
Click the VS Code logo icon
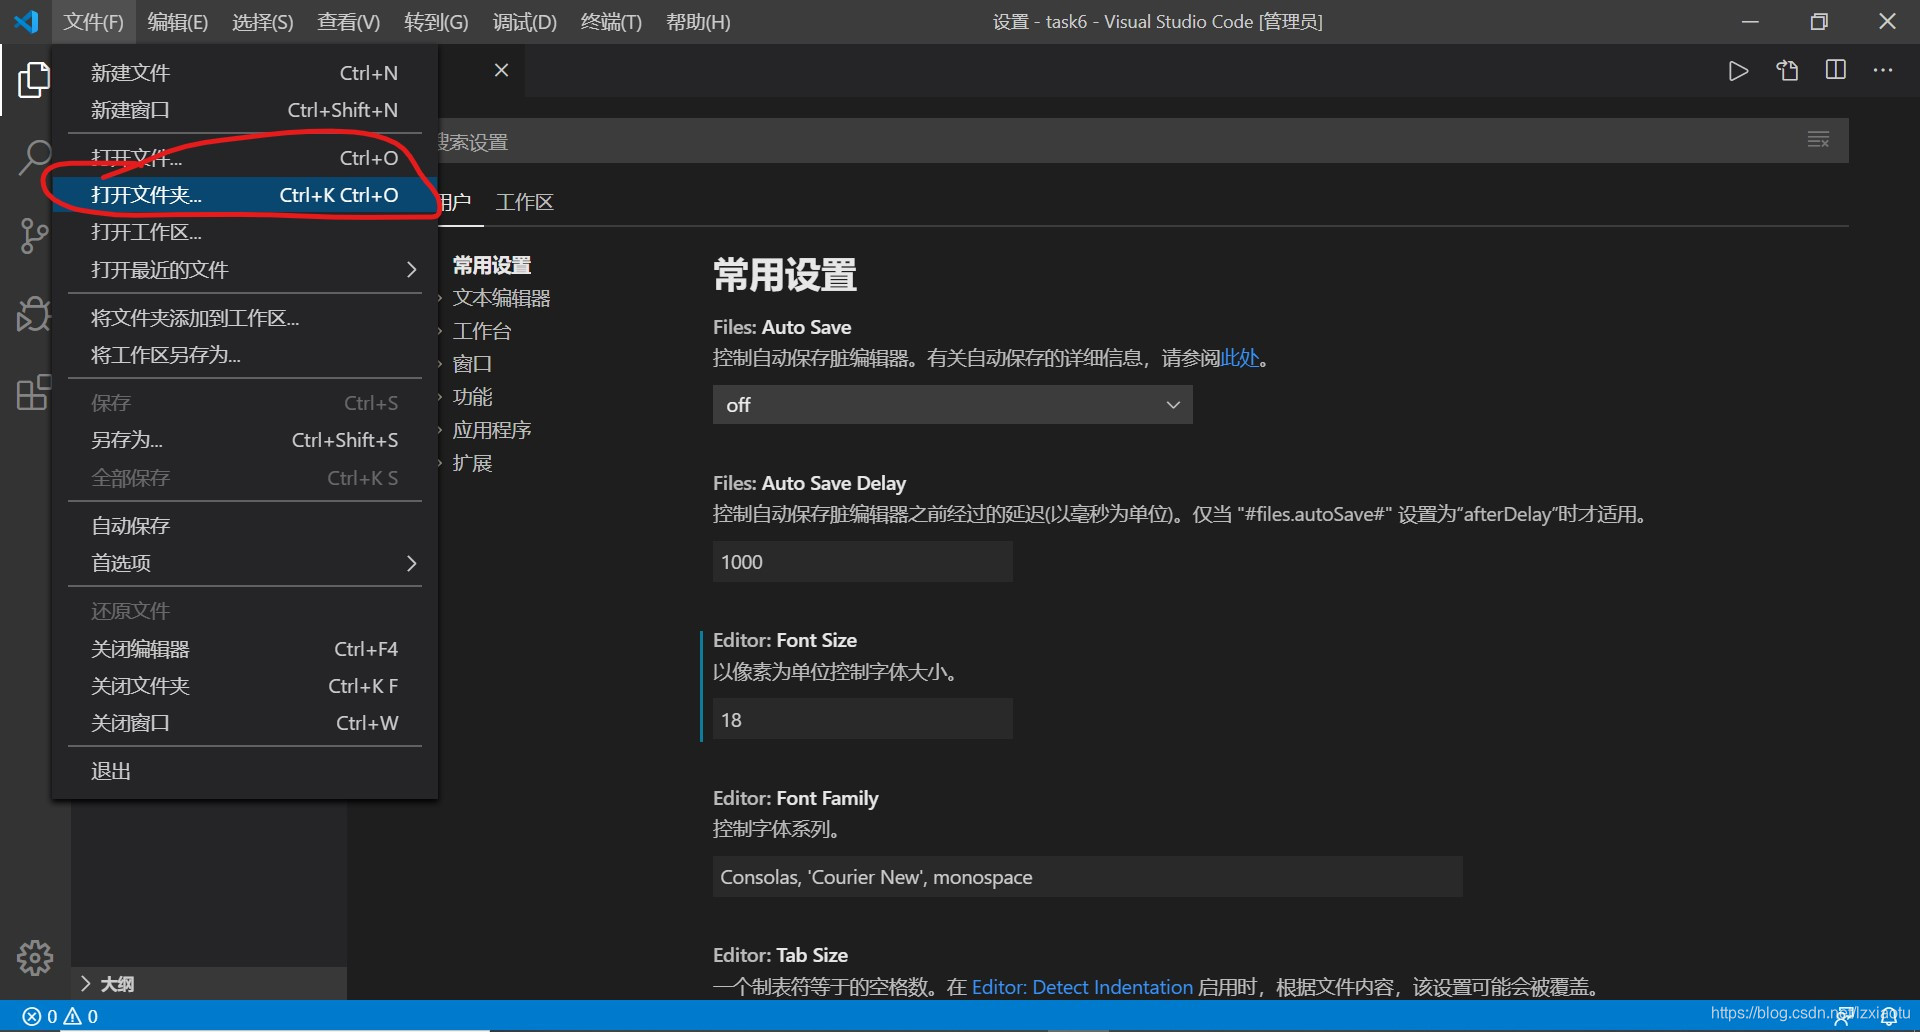tap(27, 21)
